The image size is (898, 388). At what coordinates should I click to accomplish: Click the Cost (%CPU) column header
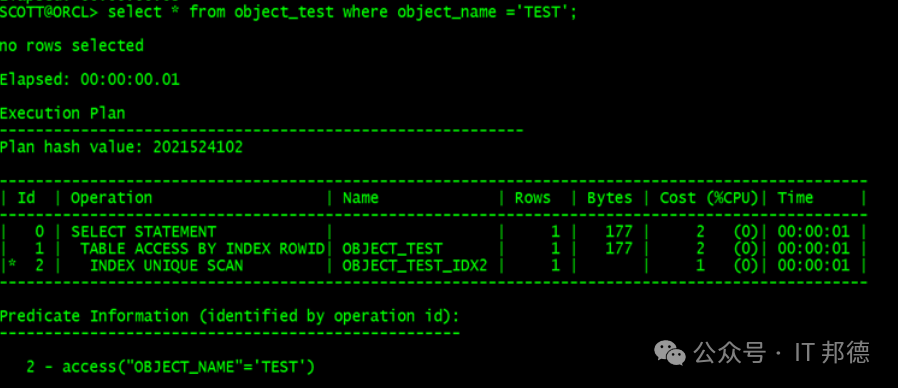[x=709, y=198]
